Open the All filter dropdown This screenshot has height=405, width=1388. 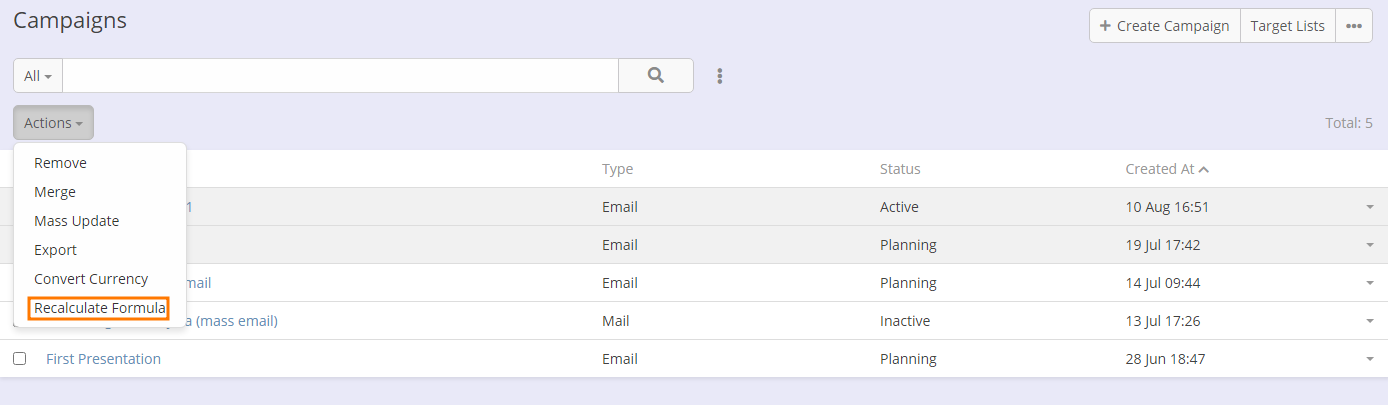click(x=38, y=76)
